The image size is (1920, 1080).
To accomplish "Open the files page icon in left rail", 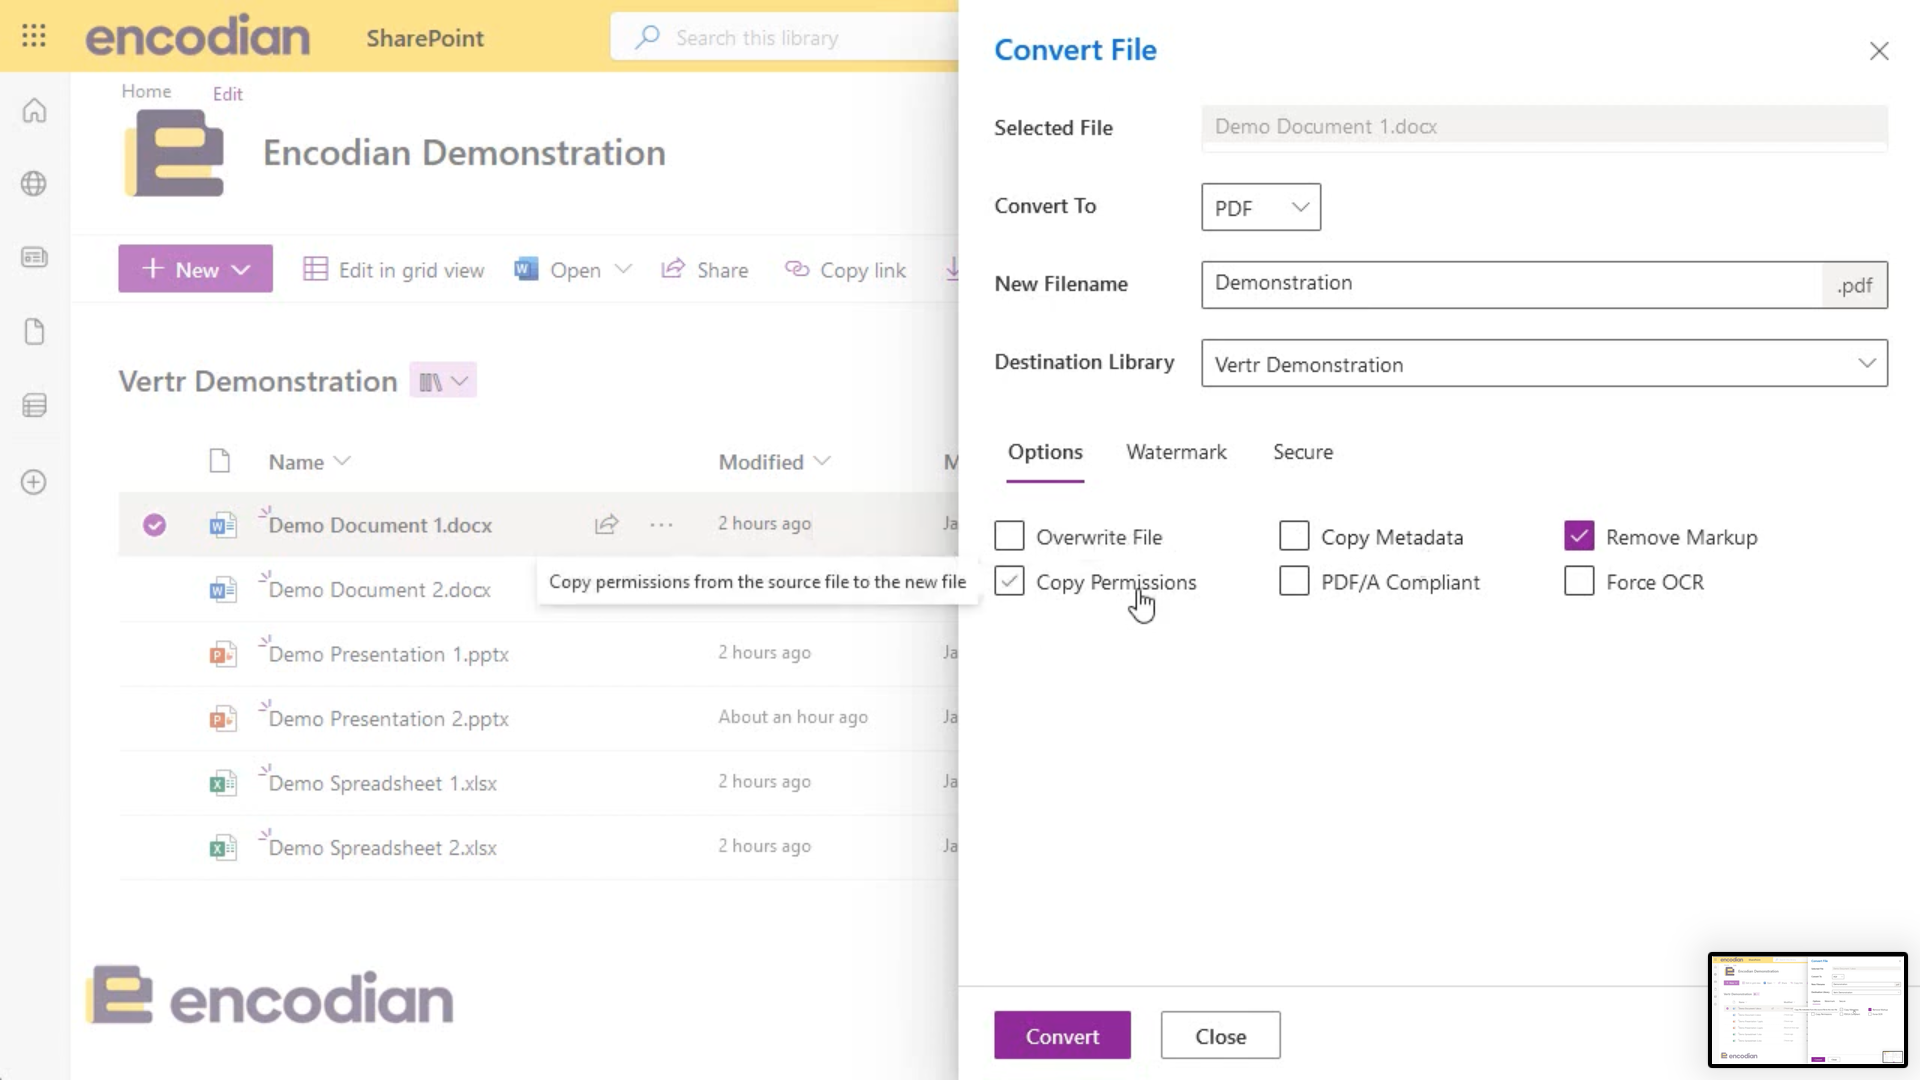I will point(34,332).
